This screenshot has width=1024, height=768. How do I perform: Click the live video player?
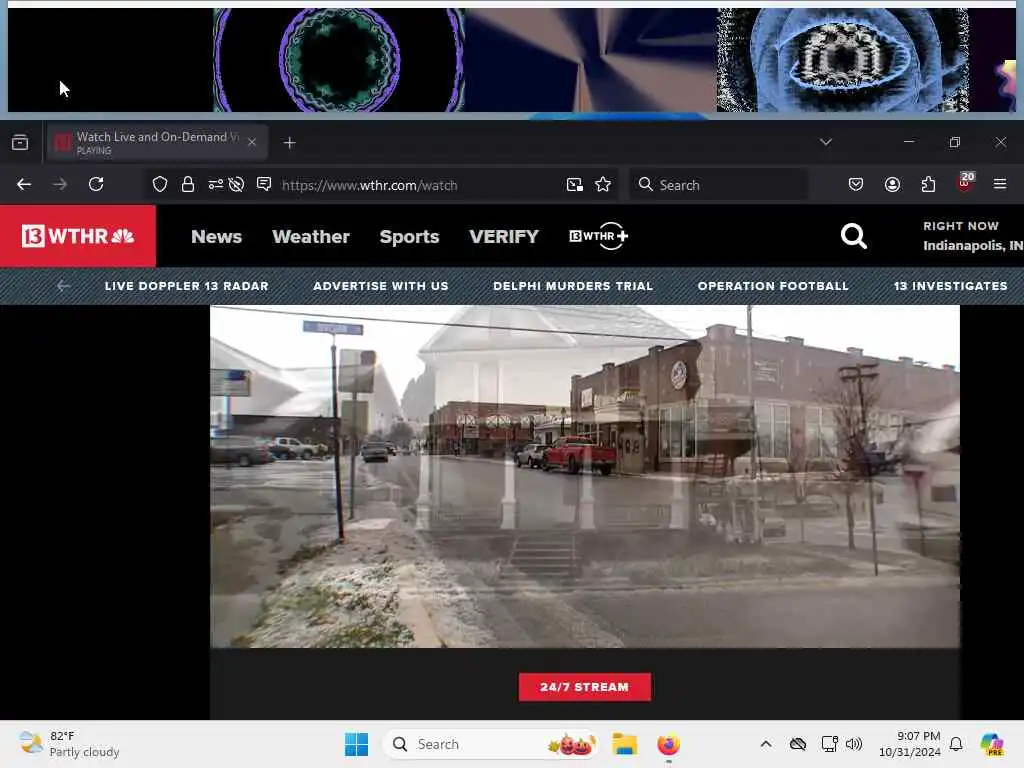[x=584, y=477]
